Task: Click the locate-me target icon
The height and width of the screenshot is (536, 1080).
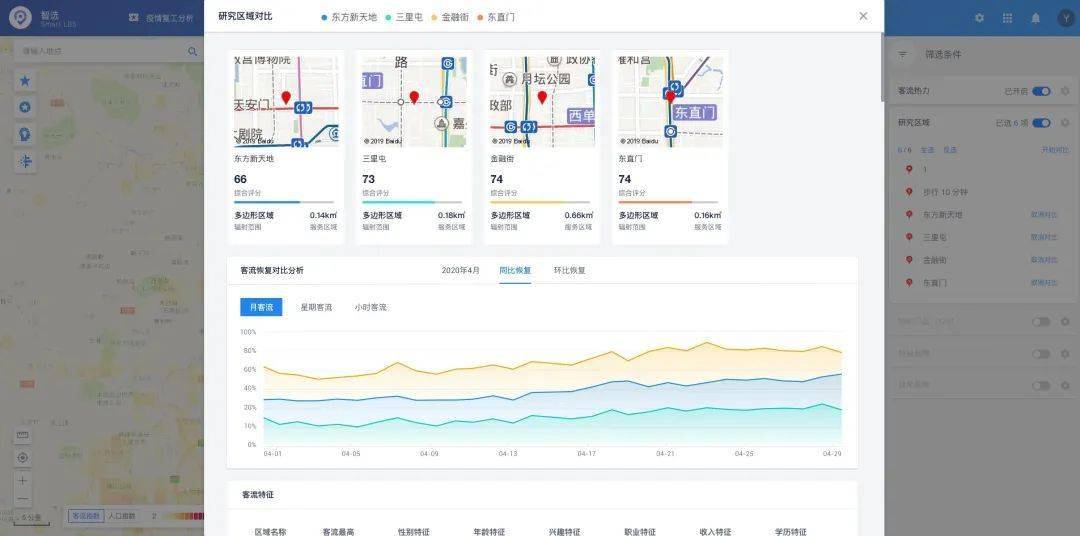Action: tap(23, 457)
